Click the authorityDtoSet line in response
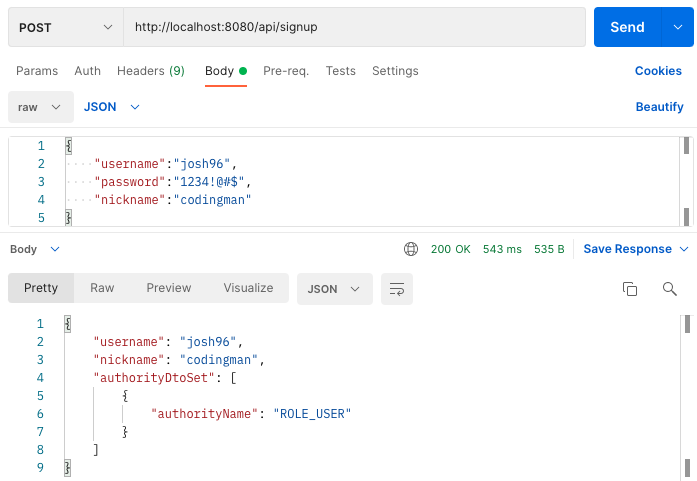 [x=165, y=378]
